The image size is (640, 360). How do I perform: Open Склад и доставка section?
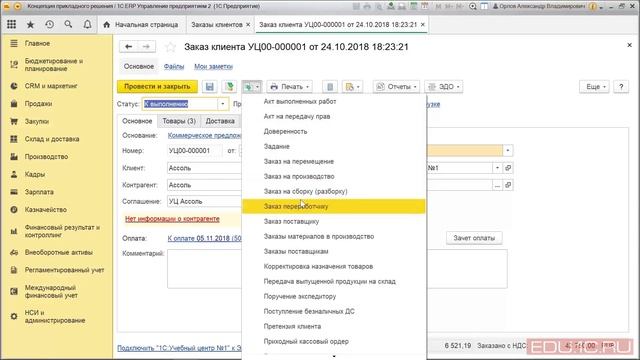click(x=56, y=139)
